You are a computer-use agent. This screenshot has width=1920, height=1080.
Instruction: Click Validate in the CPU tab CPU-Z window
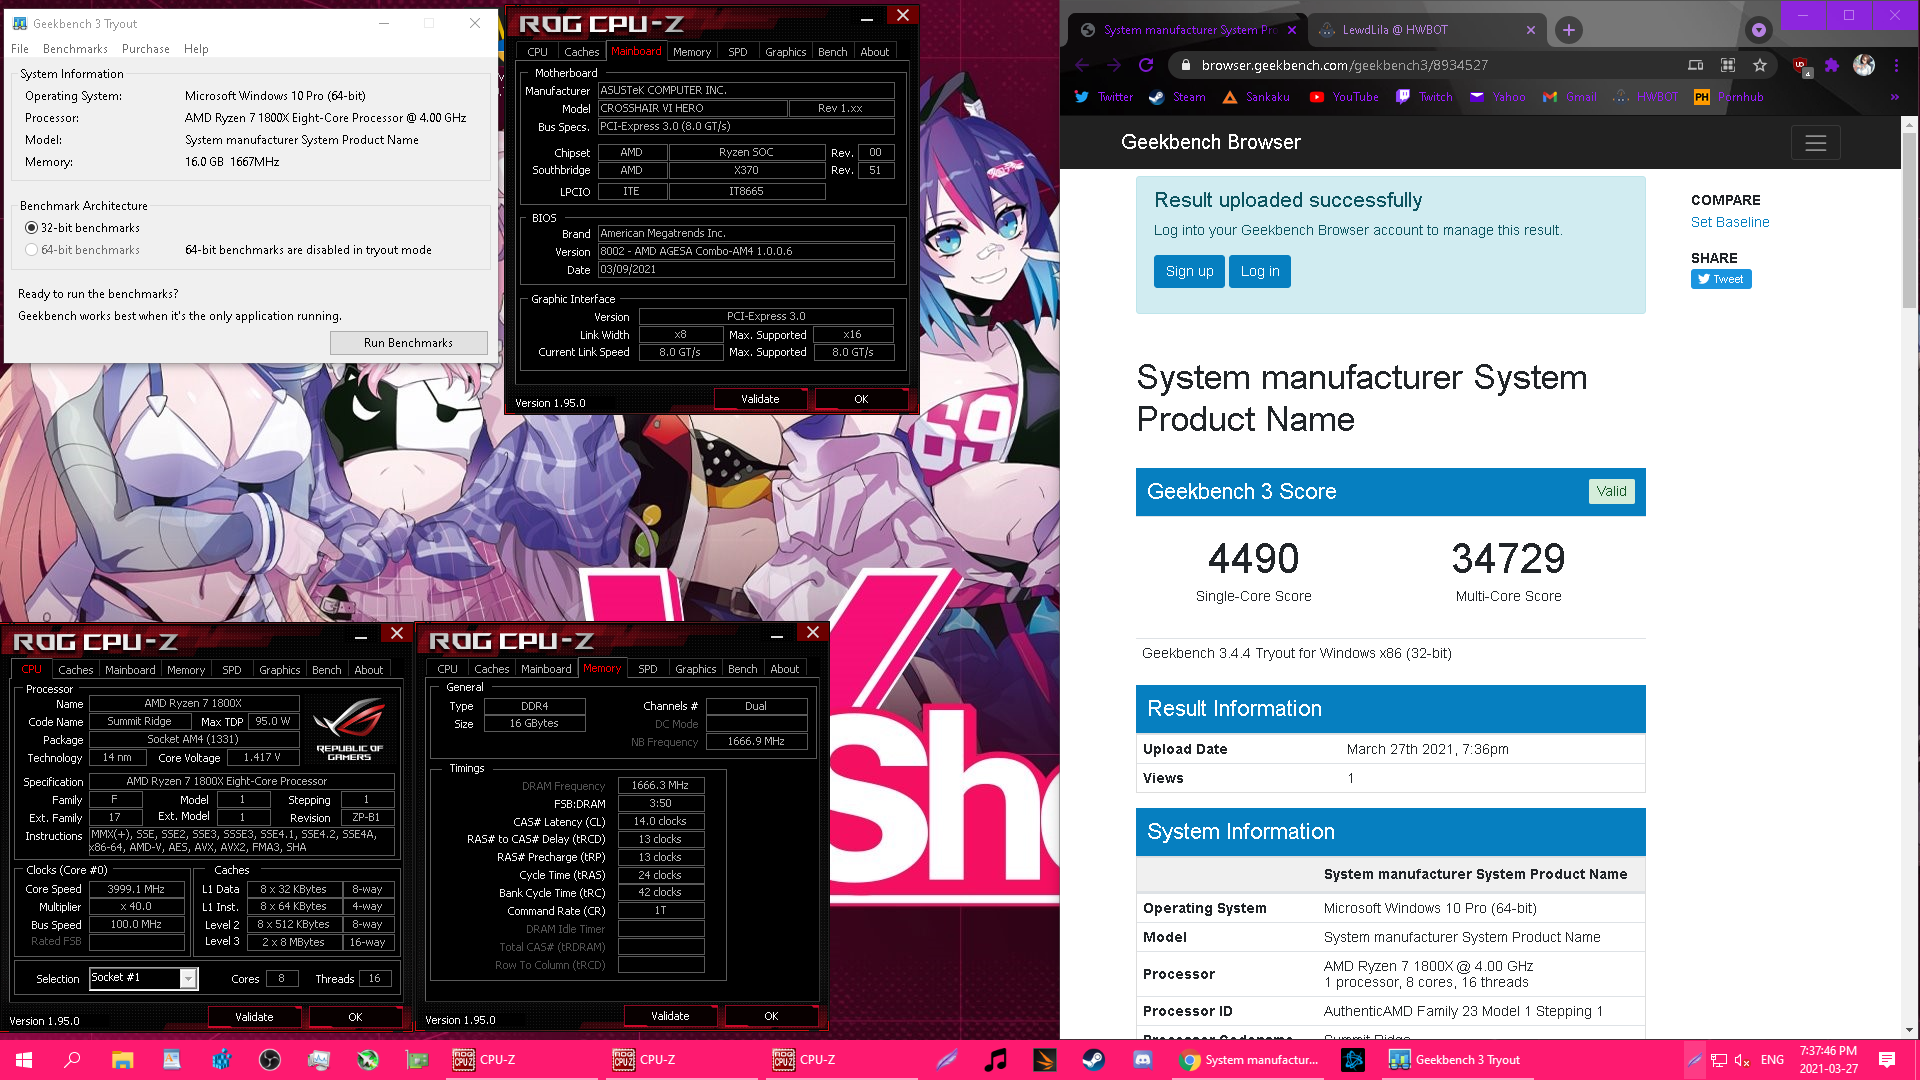[x=254, y=1017]
